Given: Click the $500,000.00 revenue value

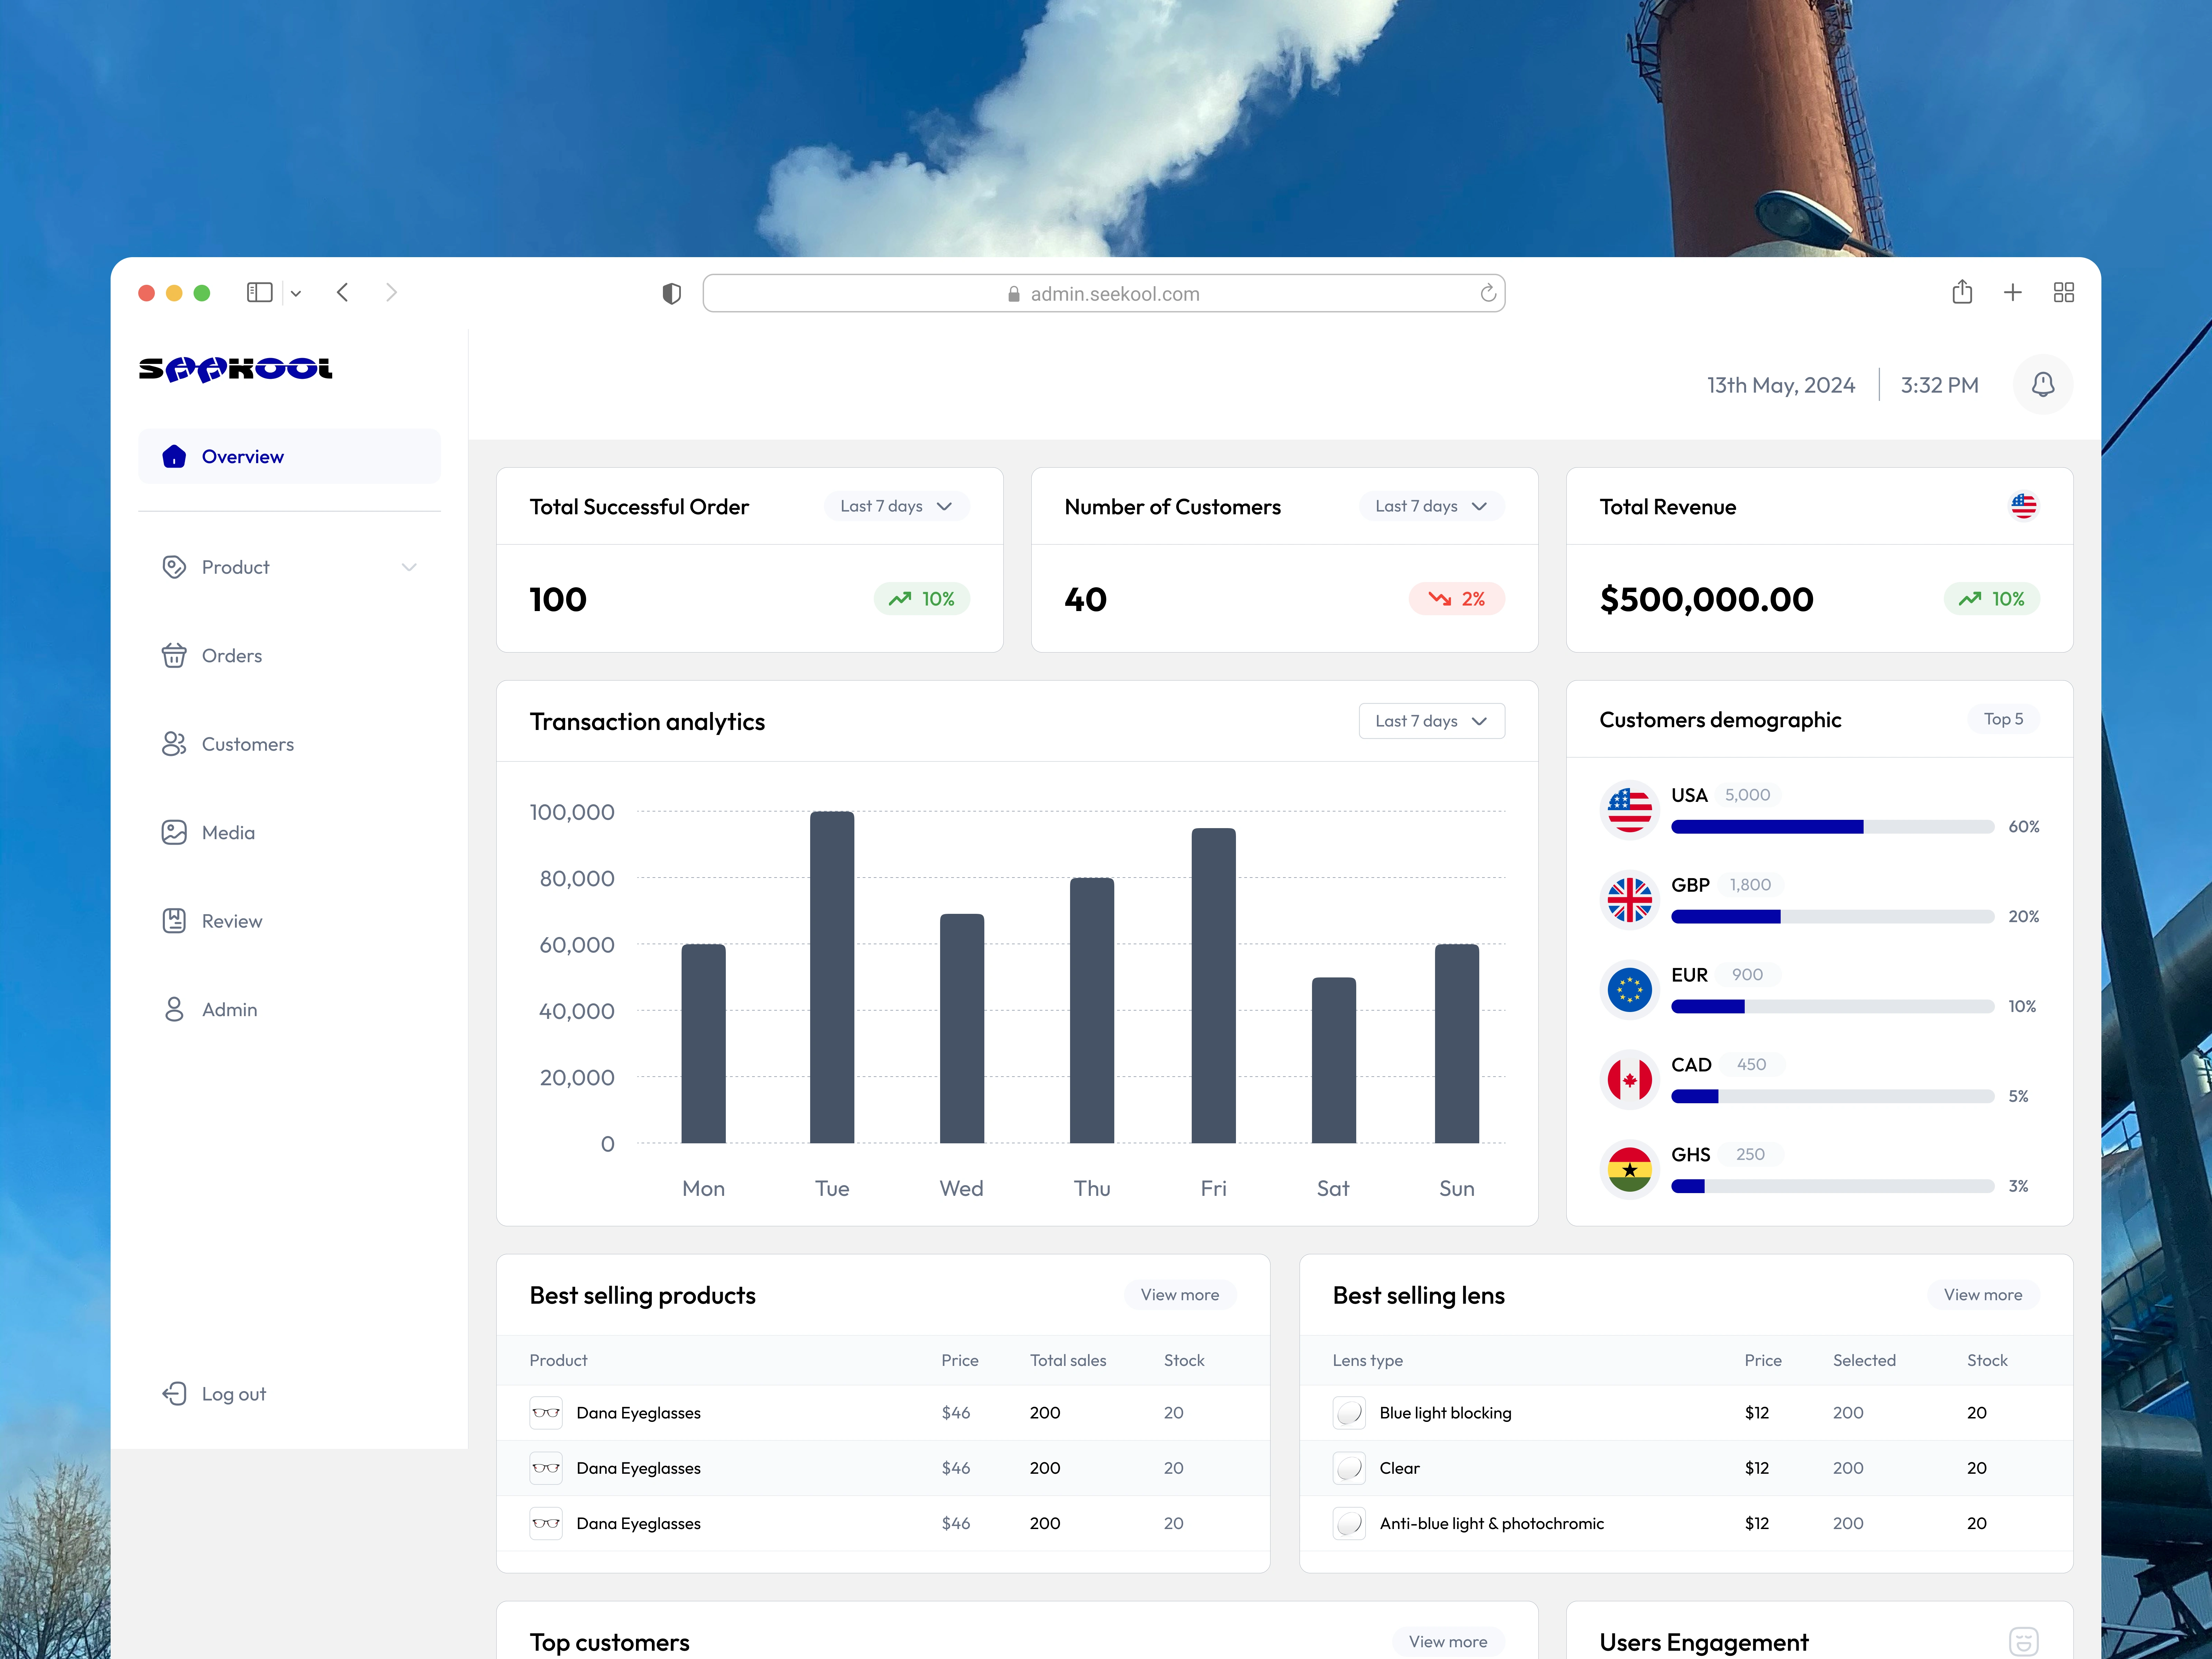Looking at the screenshot, I should [x=1707, y=599].
